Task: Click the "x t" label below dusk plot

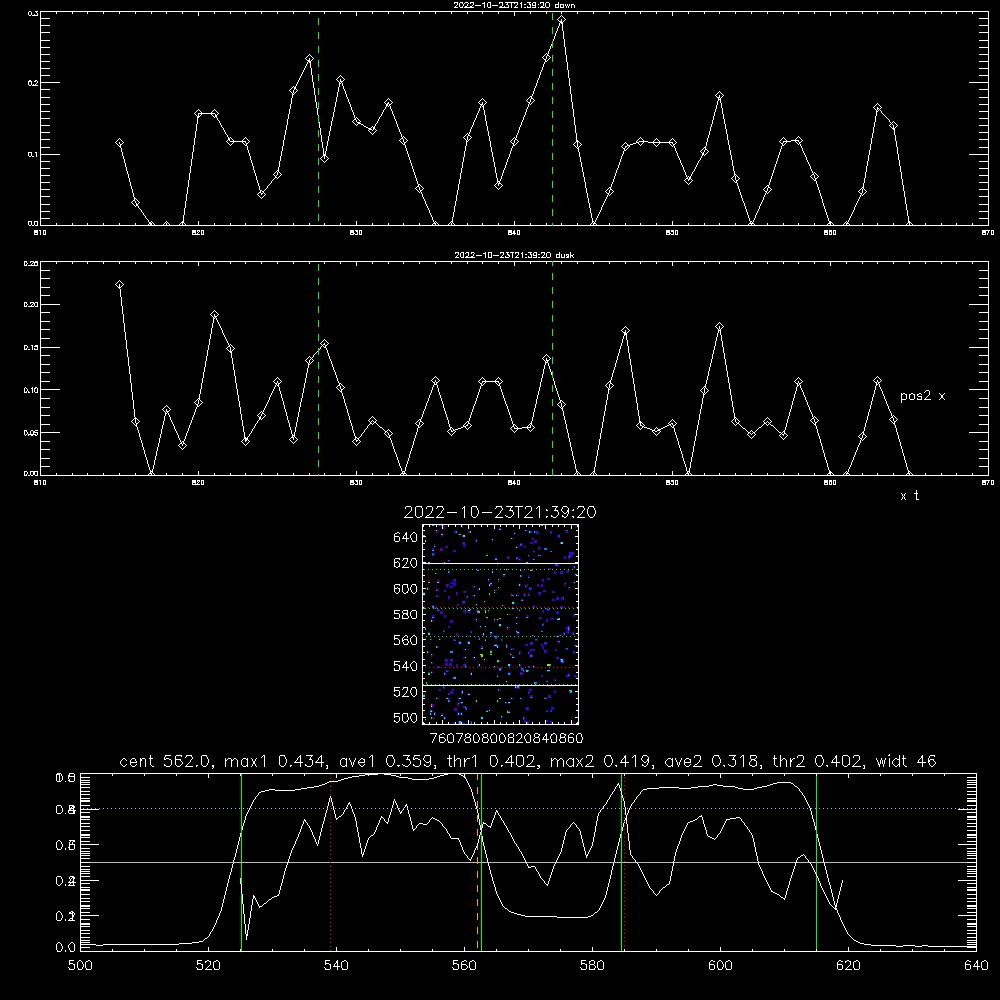Action: (909, 496)
